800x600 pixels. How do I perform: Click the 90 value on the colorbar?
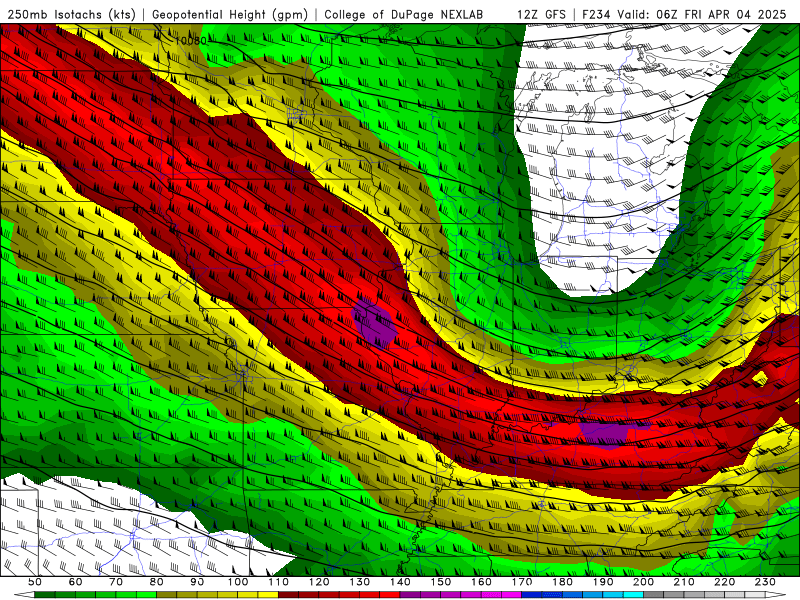197,582
